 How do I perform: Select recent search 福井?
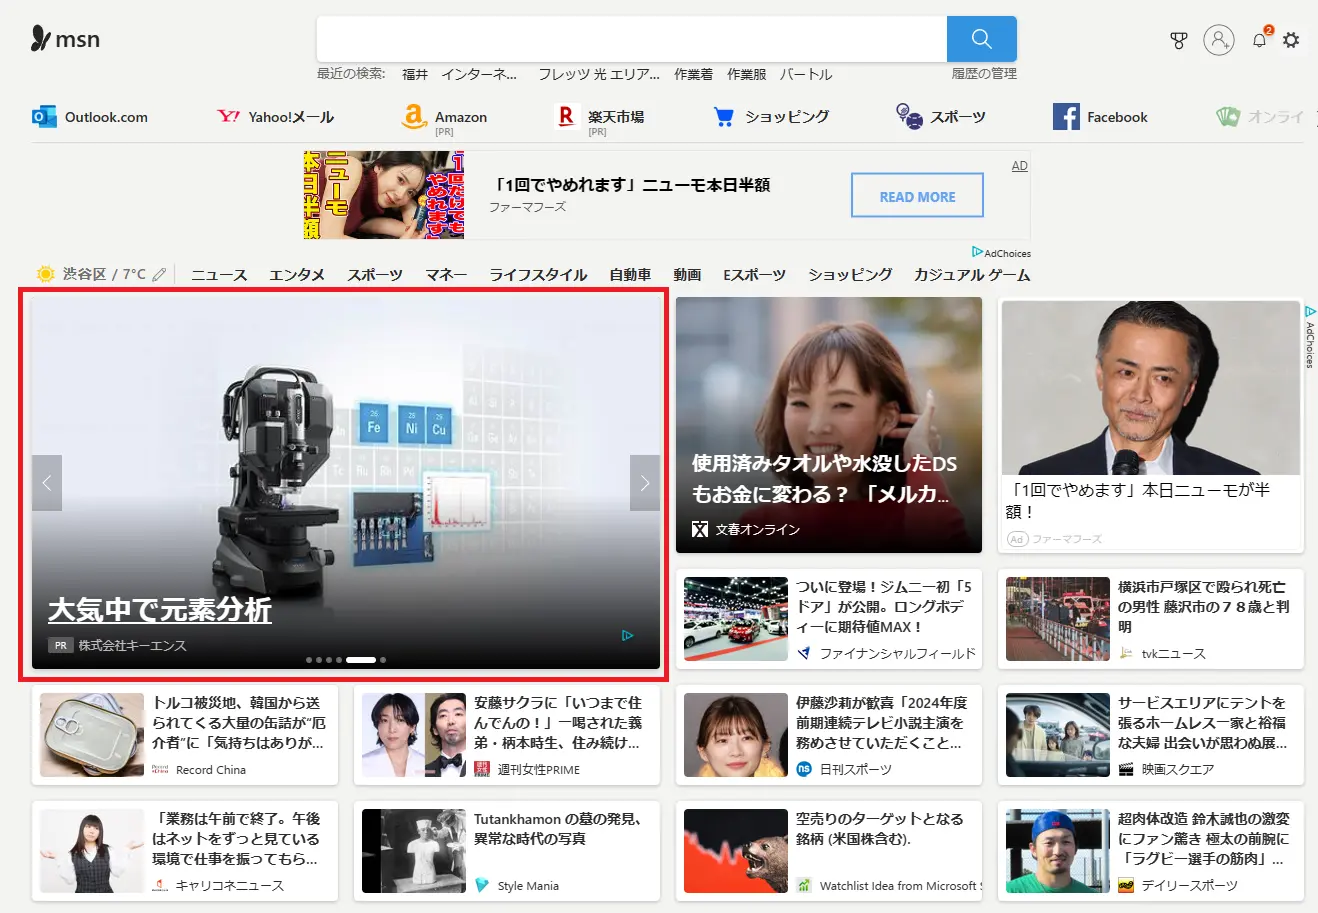pos(415,74)
